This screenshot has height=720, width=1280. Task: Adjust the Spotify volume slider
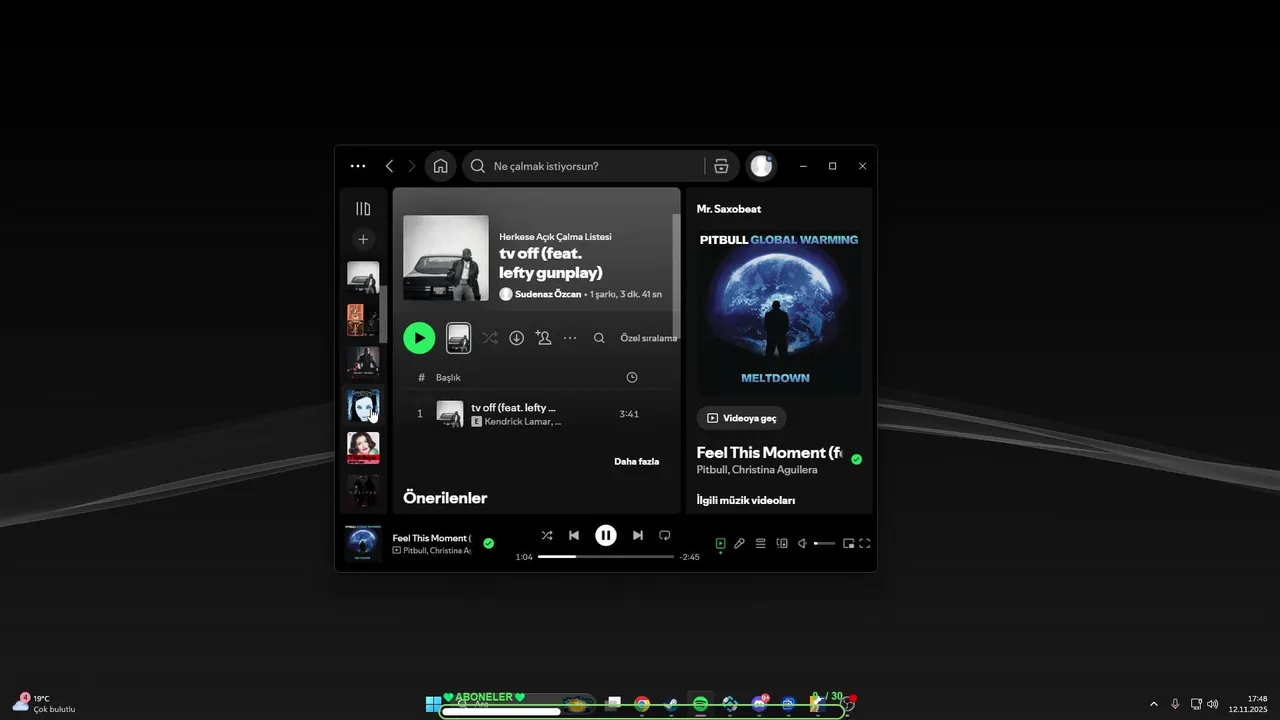[824, 543]
